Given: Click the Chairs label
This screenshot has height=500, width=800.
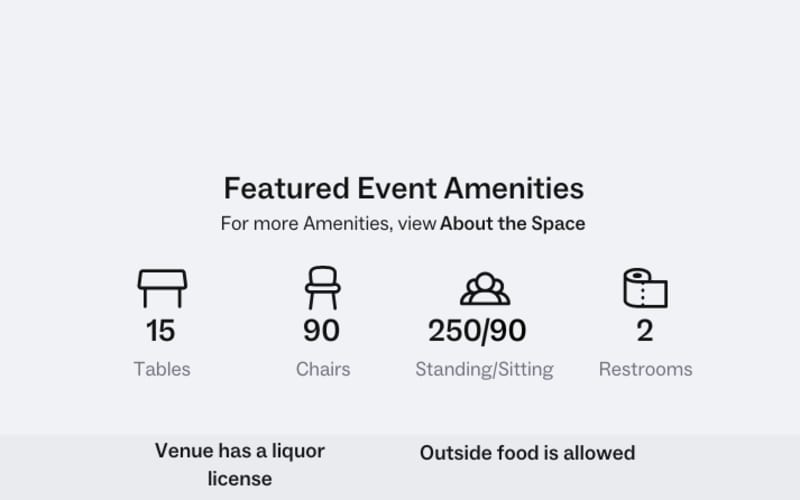Looking at the screenshot, I should point(323,369).
